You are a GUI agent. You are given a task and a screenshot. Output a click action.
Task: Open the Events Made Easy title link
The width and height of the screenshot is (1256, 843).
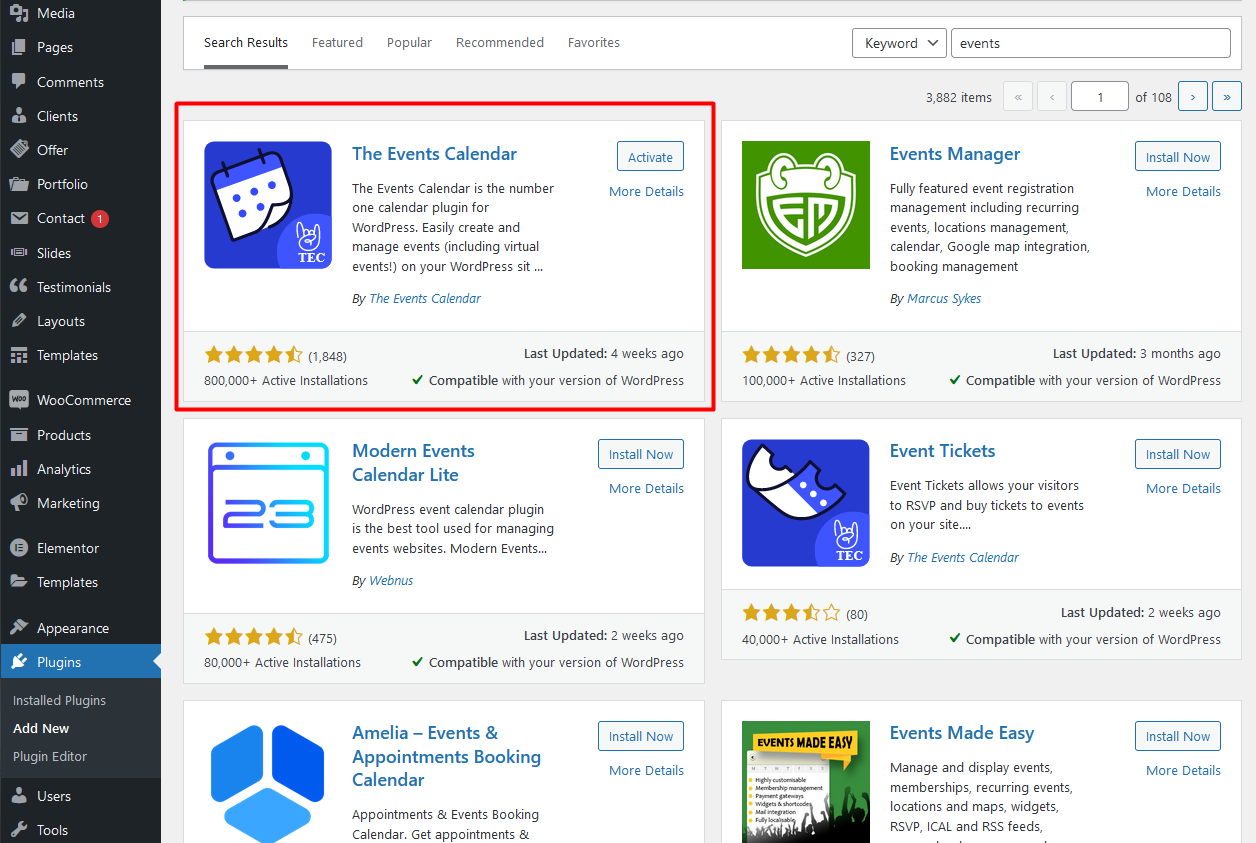pyautogui.click(x=962, y=733)
